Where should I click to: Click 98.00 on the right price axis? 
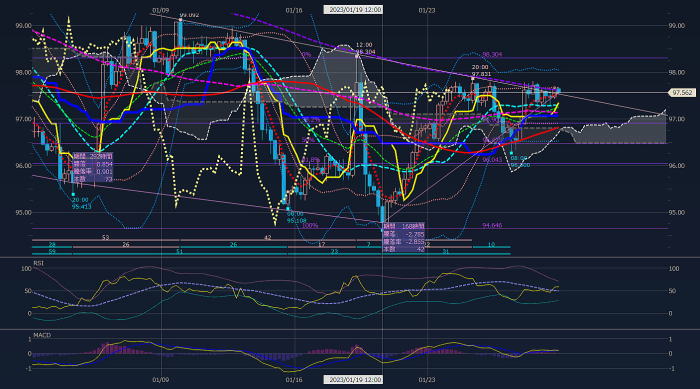click(x=676, y=72)
